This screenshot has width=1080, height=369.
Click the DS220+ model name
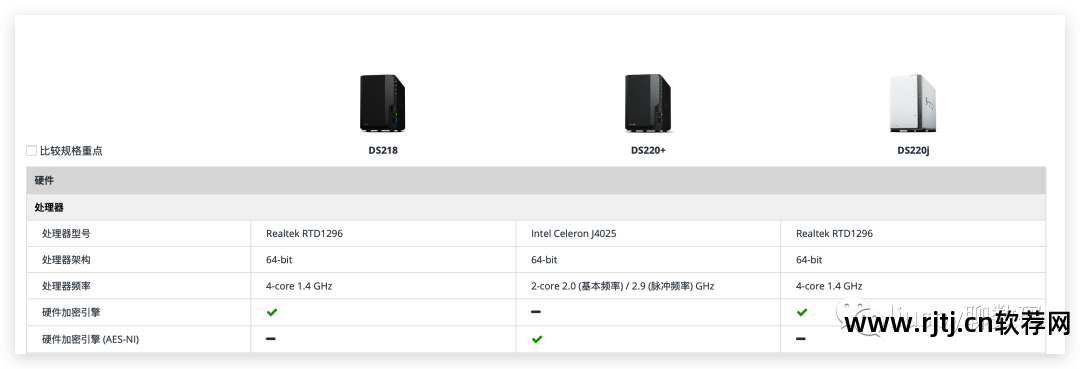pos(648,151)
